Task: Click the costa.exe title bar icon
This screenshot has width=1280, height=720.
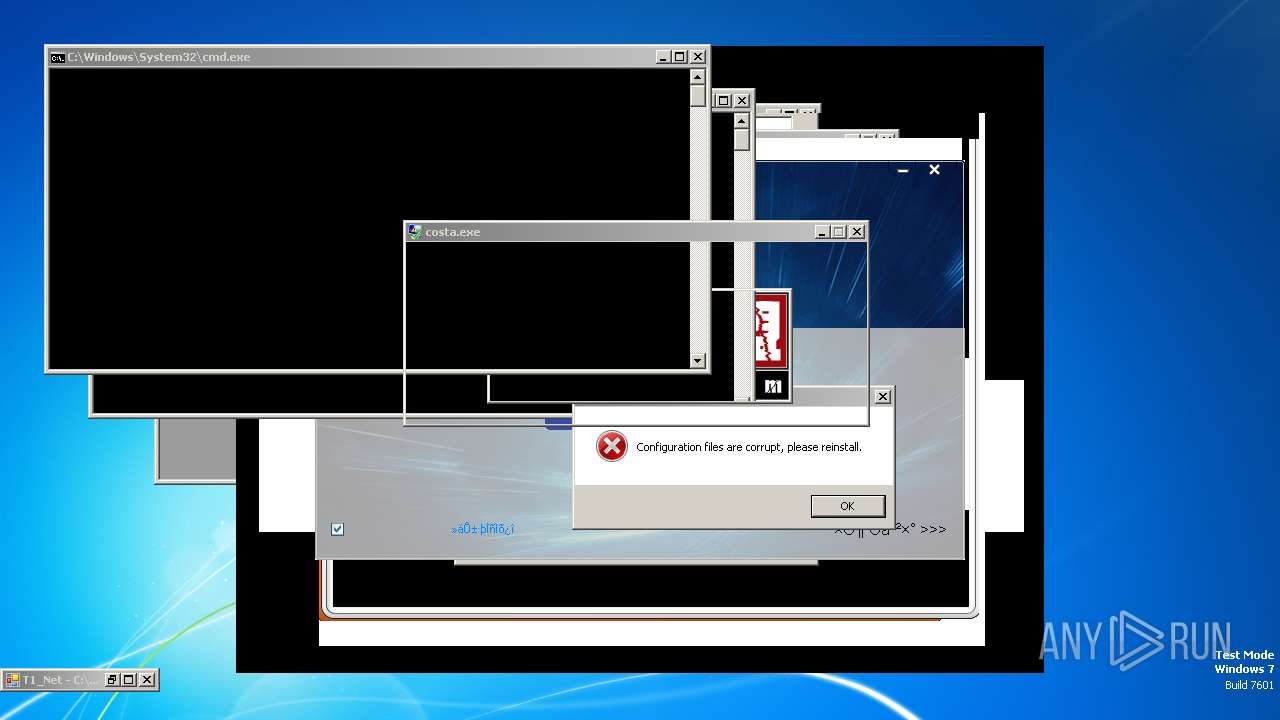Action: coord(415,232)
